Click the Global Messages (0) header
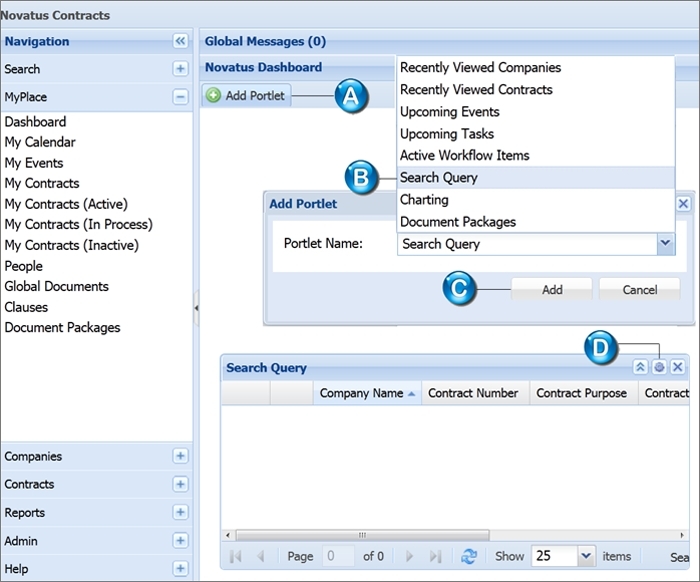 tap(265, 41)
